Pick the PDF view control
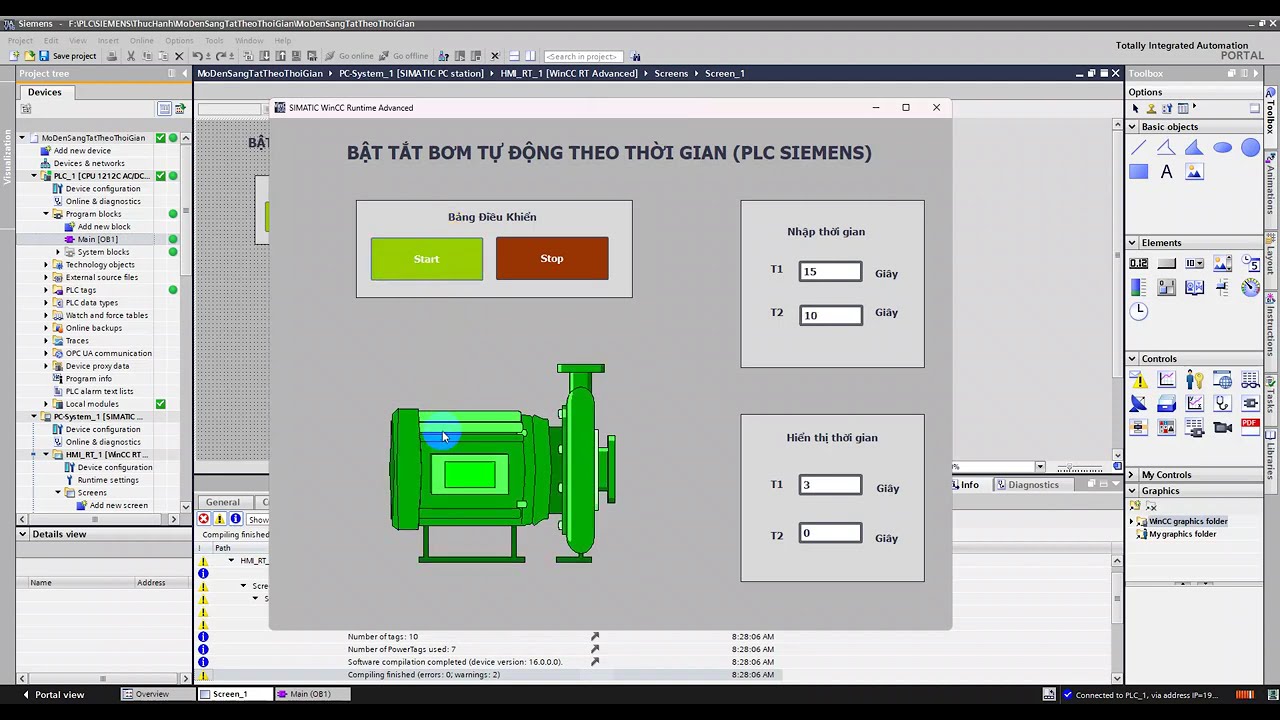 (1250, 427)
